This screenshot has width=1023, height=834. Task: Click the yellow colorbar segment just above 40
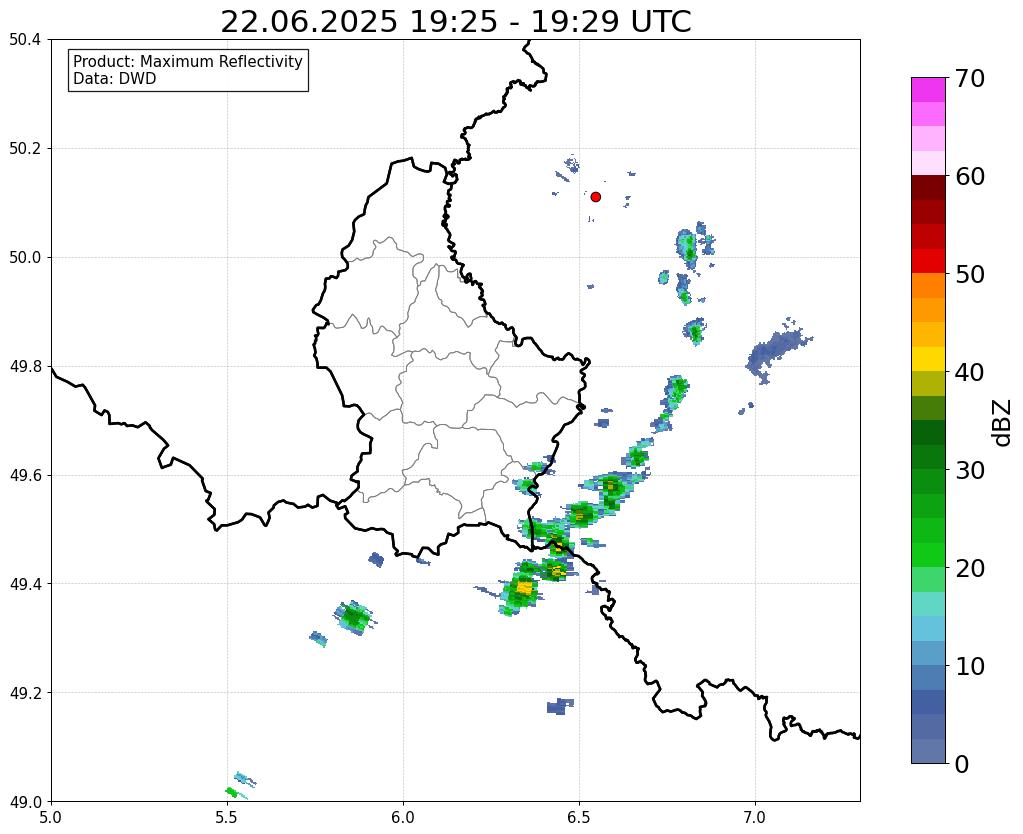click(928, 359)
